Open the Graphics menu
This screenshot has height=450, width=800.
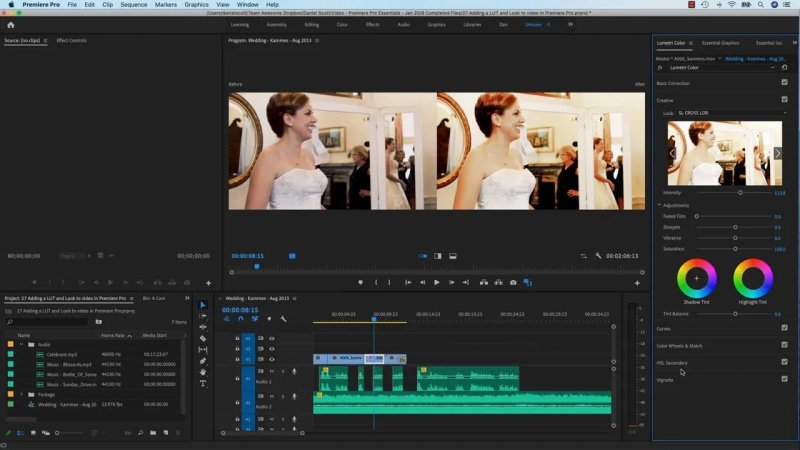[196, 5]
